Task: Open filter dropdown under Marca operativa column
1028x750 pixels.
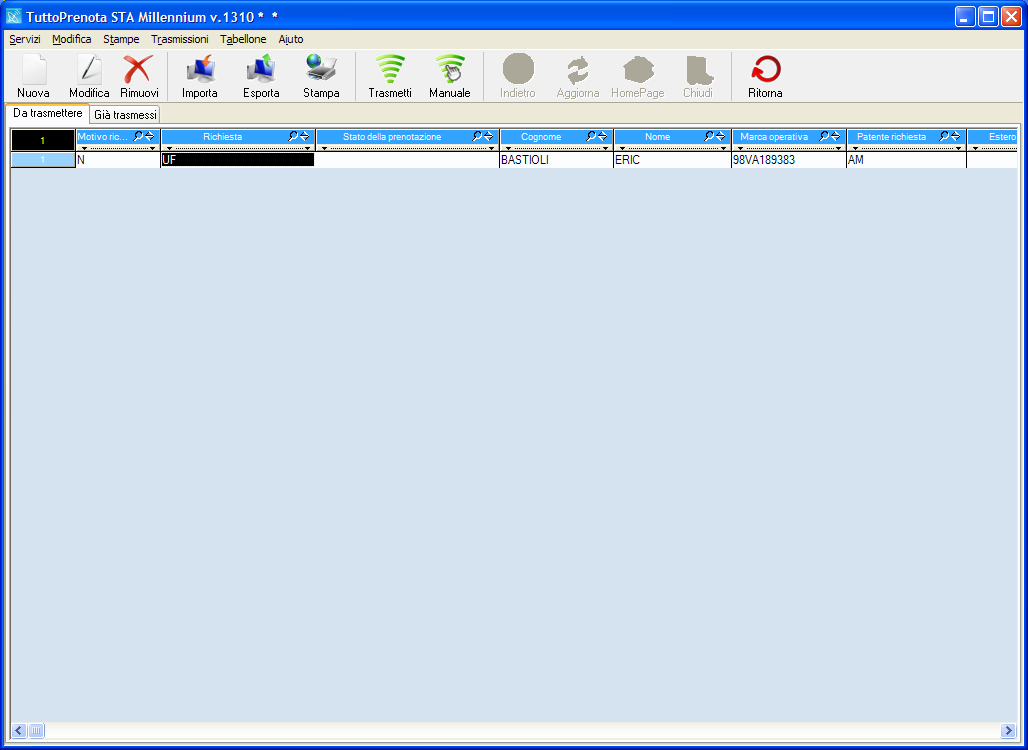Action: pyautogui.click(x=739, y=148)
